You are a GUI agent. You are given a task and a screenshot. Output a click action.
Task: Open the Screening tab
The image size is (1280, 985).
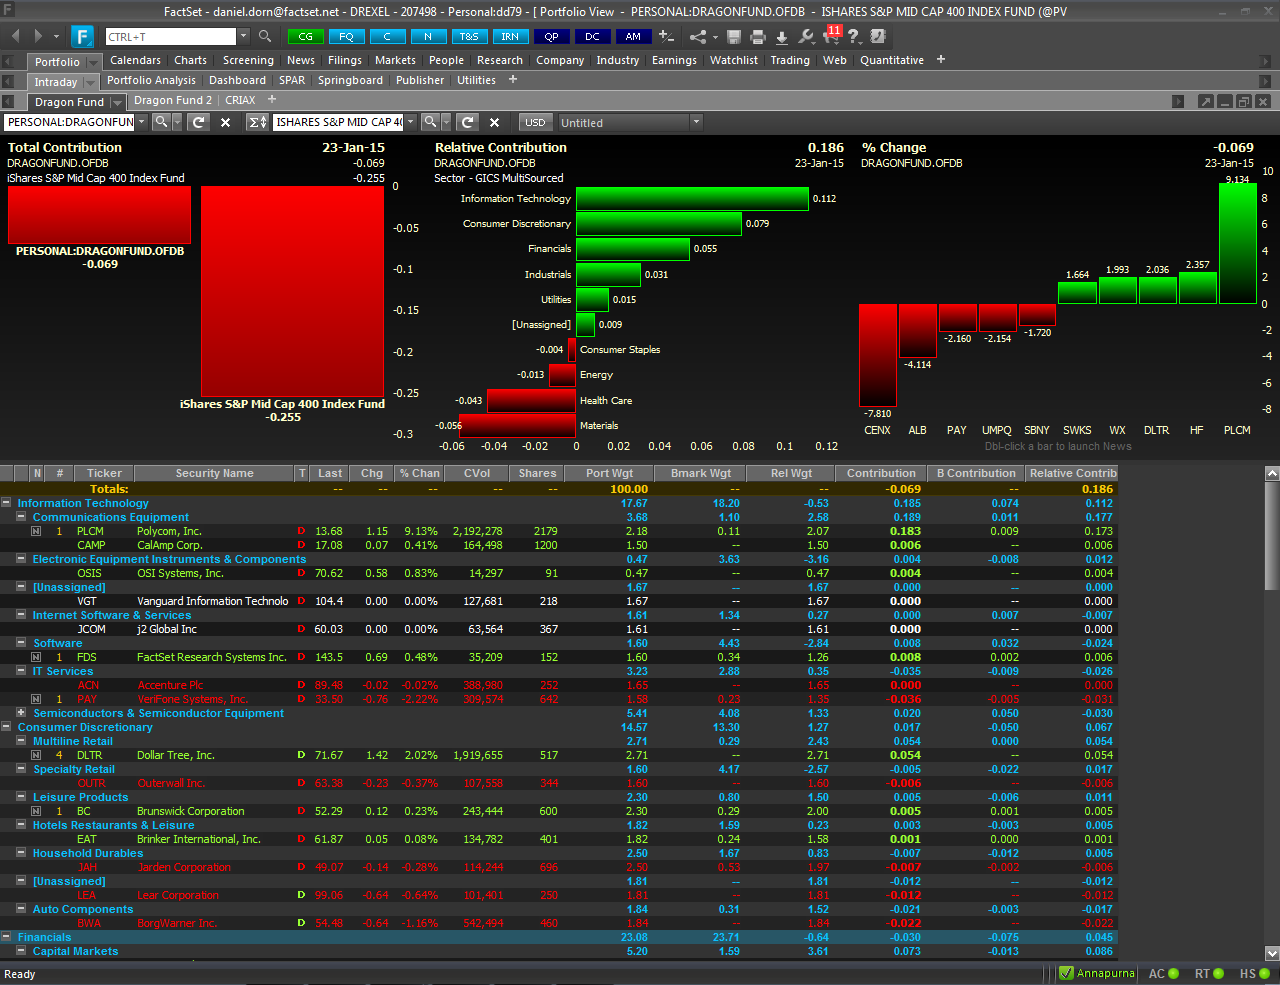click(x=248, y=60)
